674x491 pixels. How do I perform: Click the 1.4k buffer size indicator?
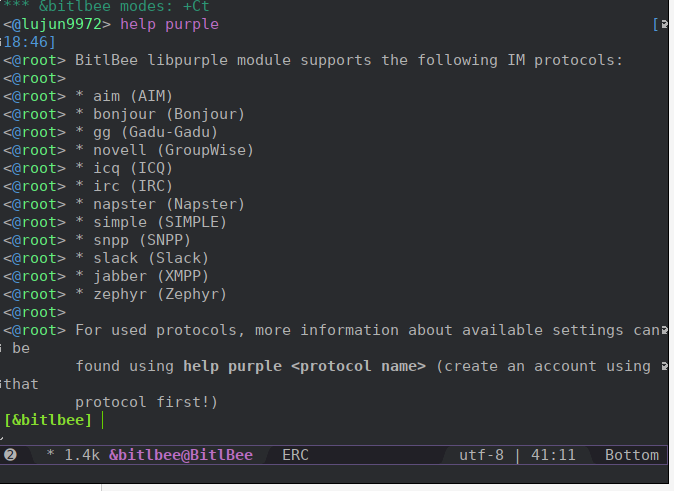tap(82, 455)
